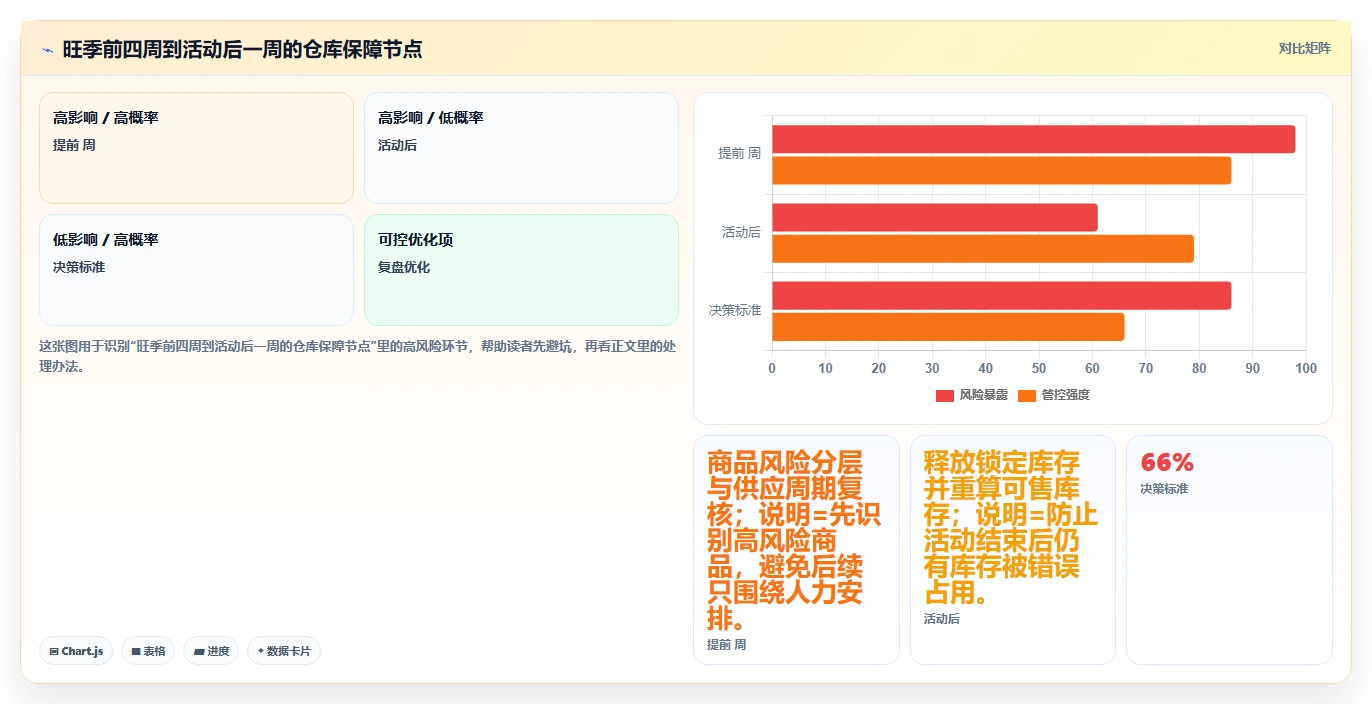Viewport: 1372px width, 704px height.
Task: Click the 66% value in data card
Action: (x=1167, y=463)
